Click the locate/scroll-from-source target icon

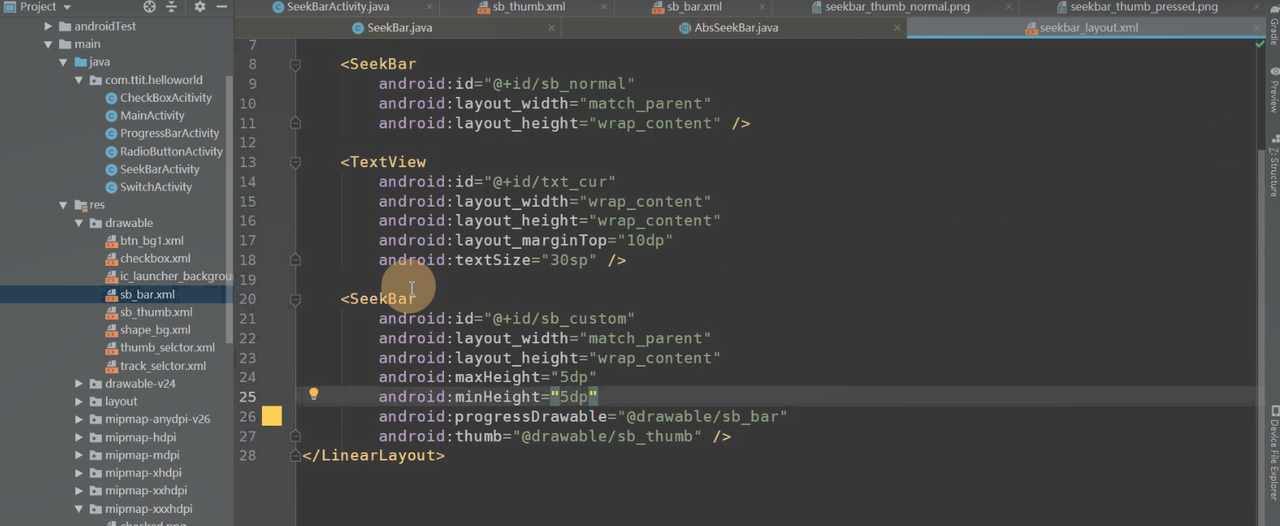[x=150, y=7]
